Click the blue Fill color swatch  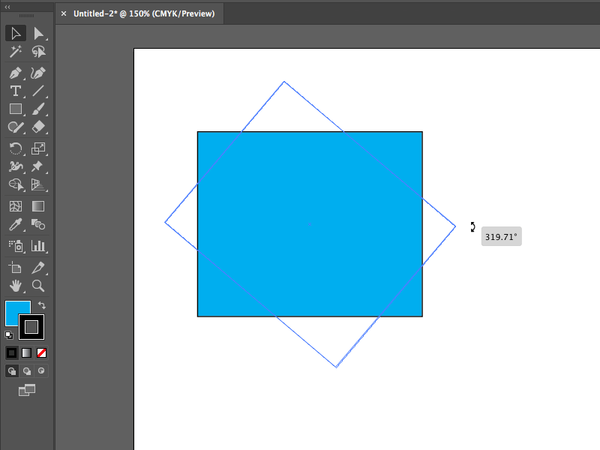coord(17,313)
